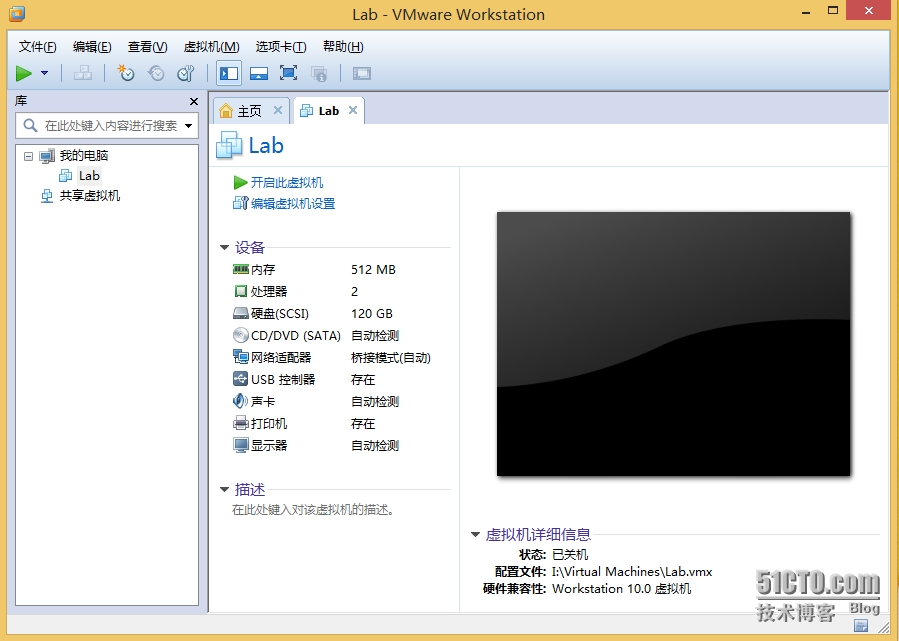This screenshot has width=899, height=641.
Task: Select the 512 MB memory value
Action: (x=373, y=269)
